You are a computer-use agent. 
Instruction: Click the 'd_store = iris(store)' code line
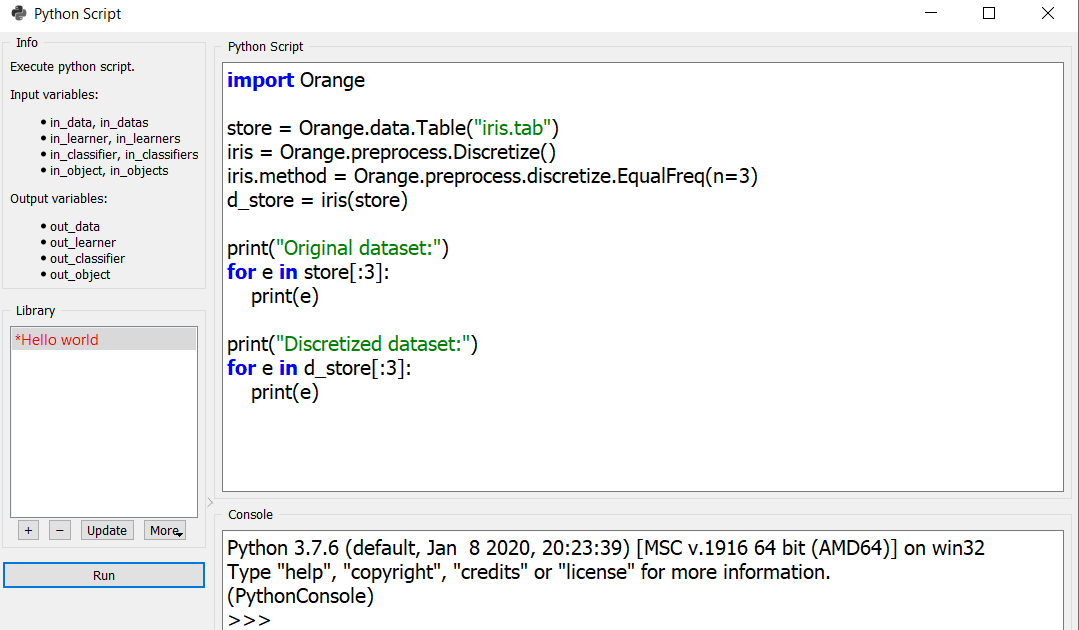coord(318,200)
